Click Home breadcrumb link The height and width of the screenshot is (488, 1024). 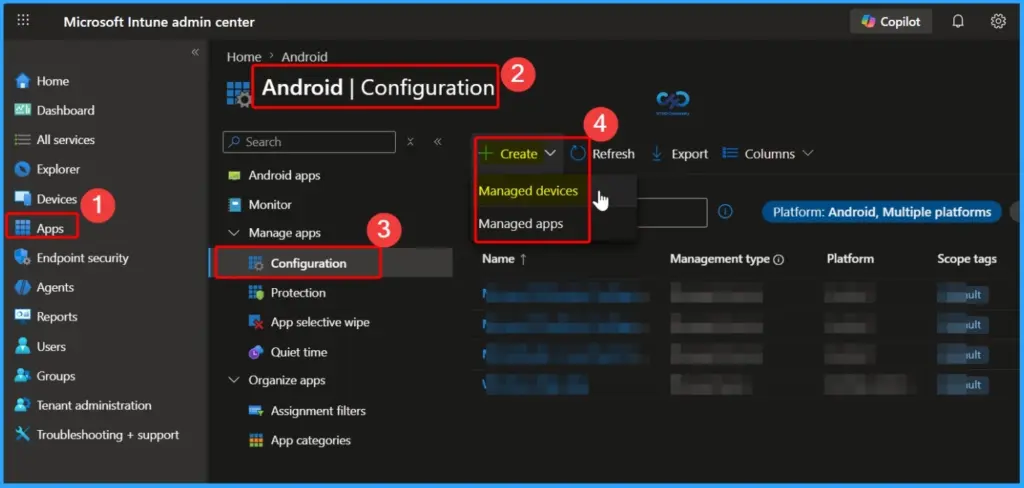click(244, 57)
